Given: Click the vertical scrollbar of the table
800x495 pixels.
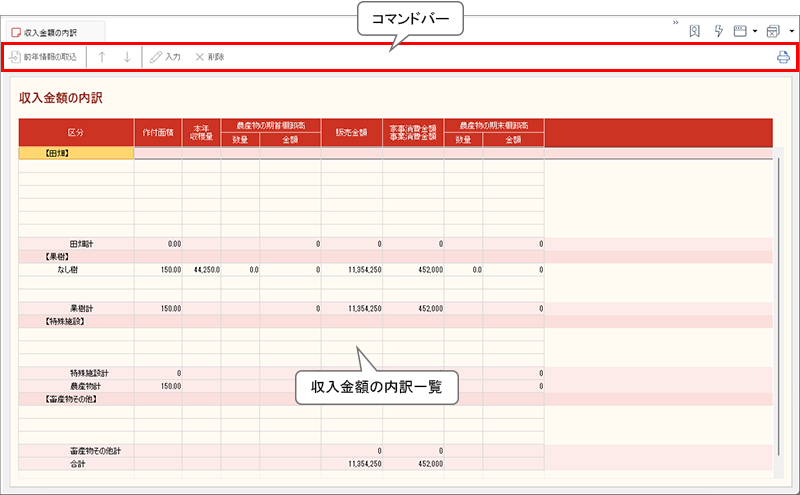Looking at the screenshot, I should pyautogui.click(x=778, y=300).
